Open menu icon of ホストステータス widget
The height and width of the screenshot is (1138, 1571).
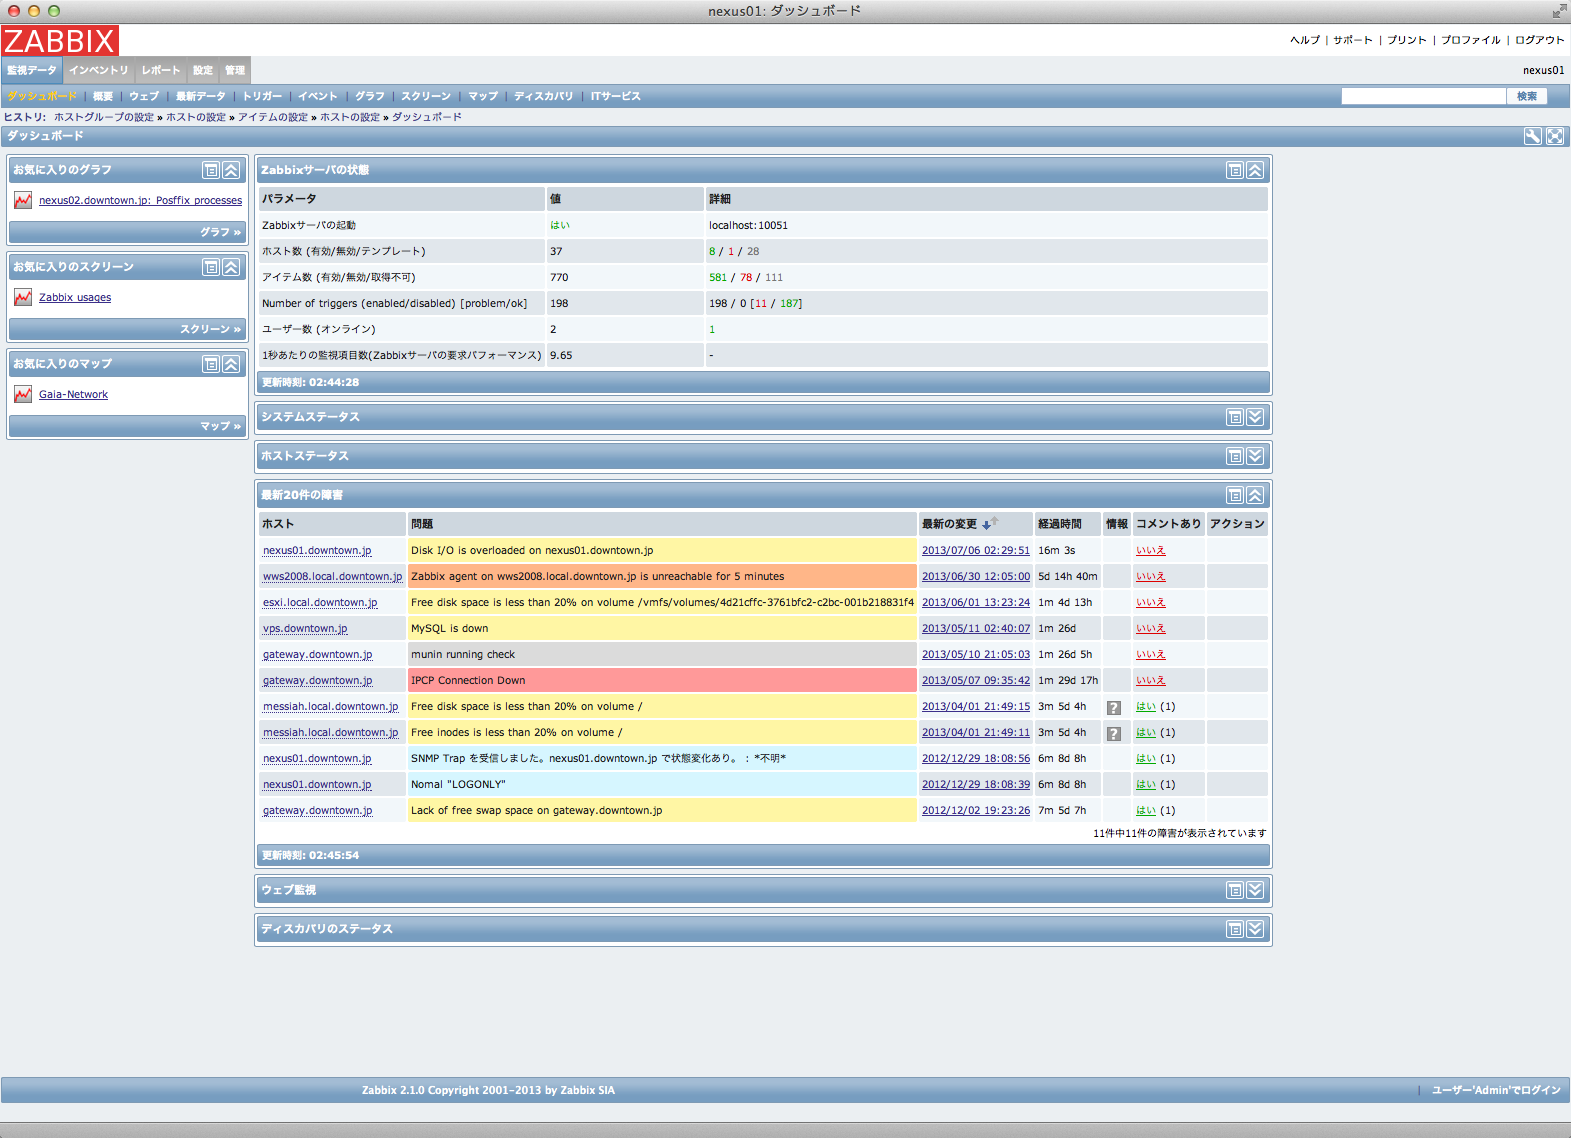1235,456
